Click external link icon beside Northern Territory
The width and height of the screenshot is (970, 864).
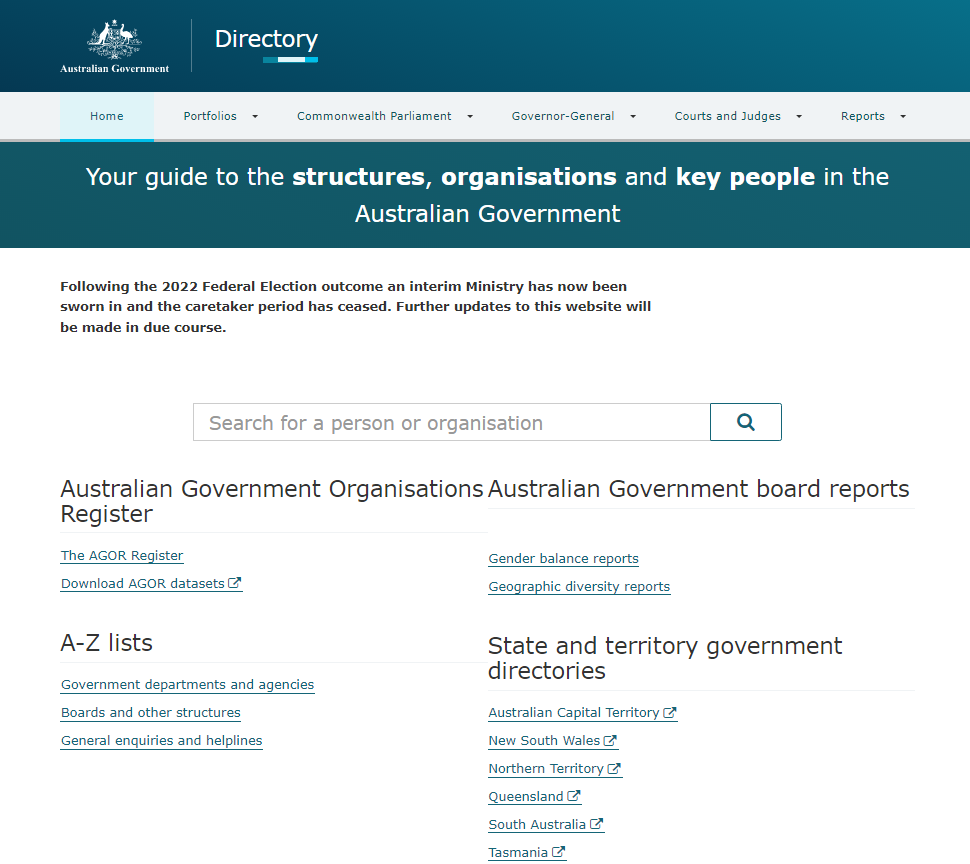614,769
